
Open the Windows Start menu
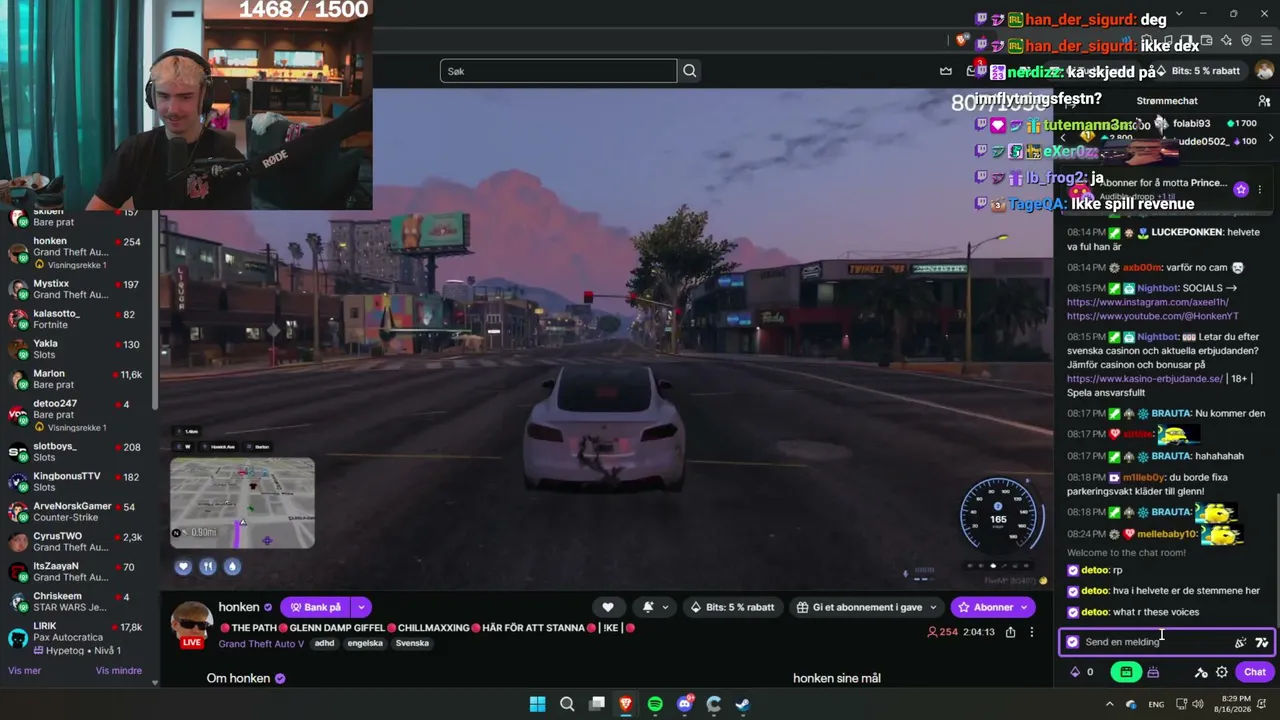click(x=537, y=704)
